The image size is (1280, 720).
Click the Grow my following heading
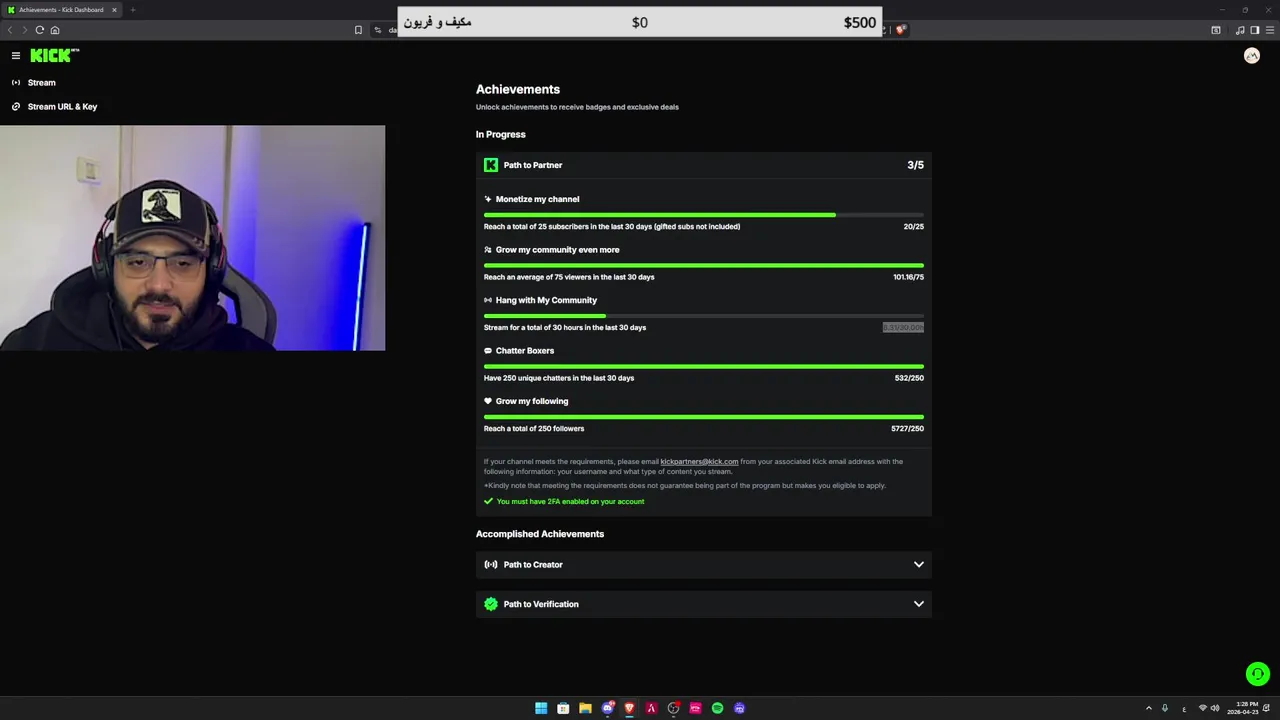point(532,402)
